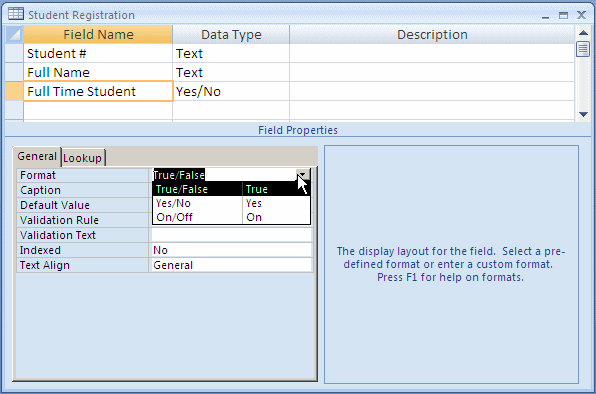596x394 pixels.
Task: Select the row selector for Student #
Action: tap(14, 54)
